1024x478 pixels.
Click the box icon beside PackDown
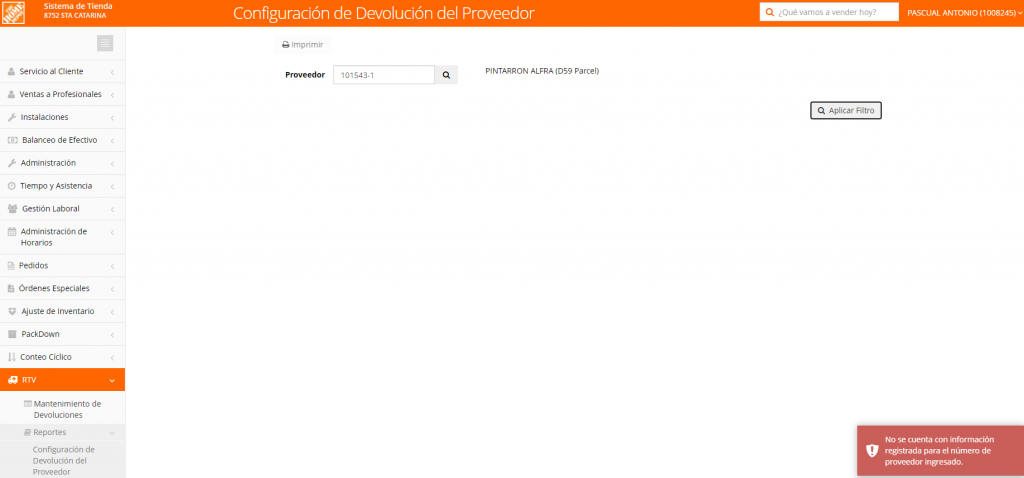(x=12, y=334)
